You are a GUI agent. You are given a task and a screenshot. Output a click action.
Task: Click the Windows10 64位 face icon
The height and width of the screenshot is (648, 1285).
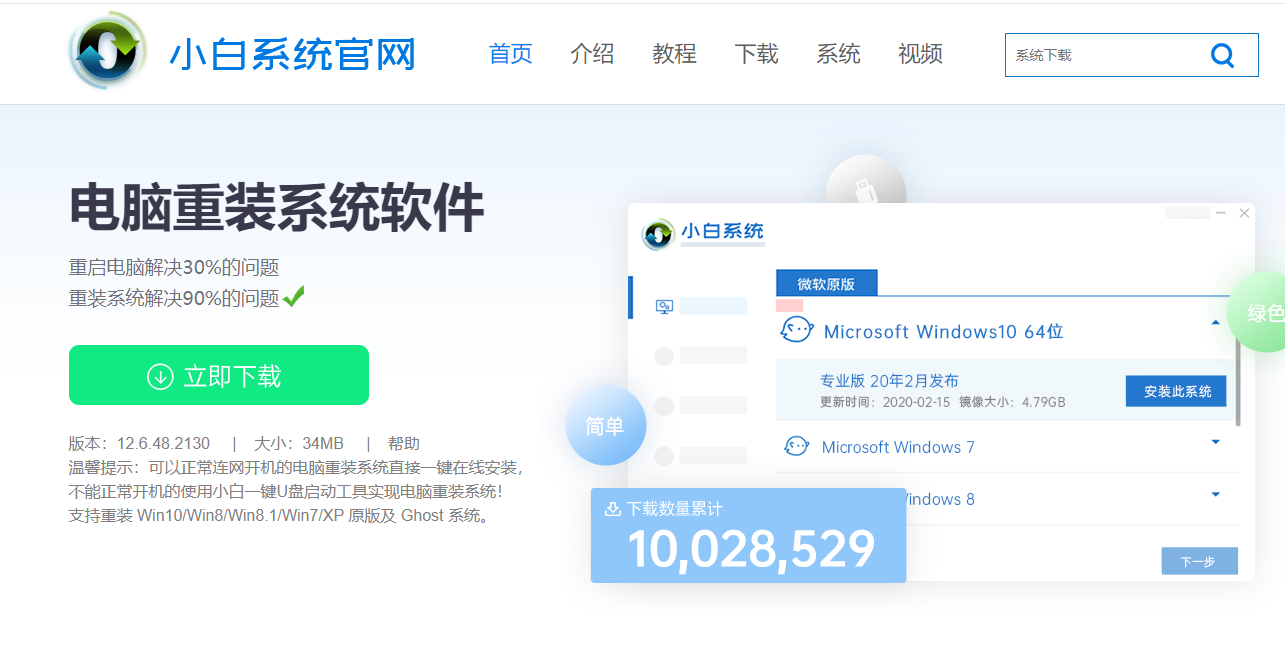pos(796,330)
